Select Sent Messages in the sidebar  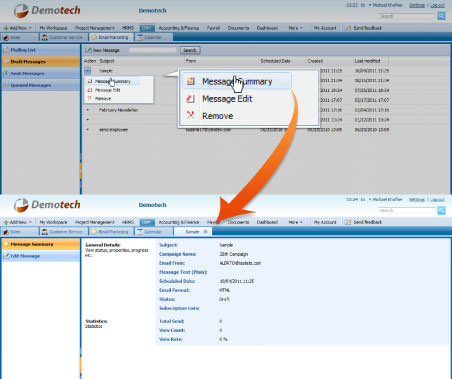pos(41,73)
